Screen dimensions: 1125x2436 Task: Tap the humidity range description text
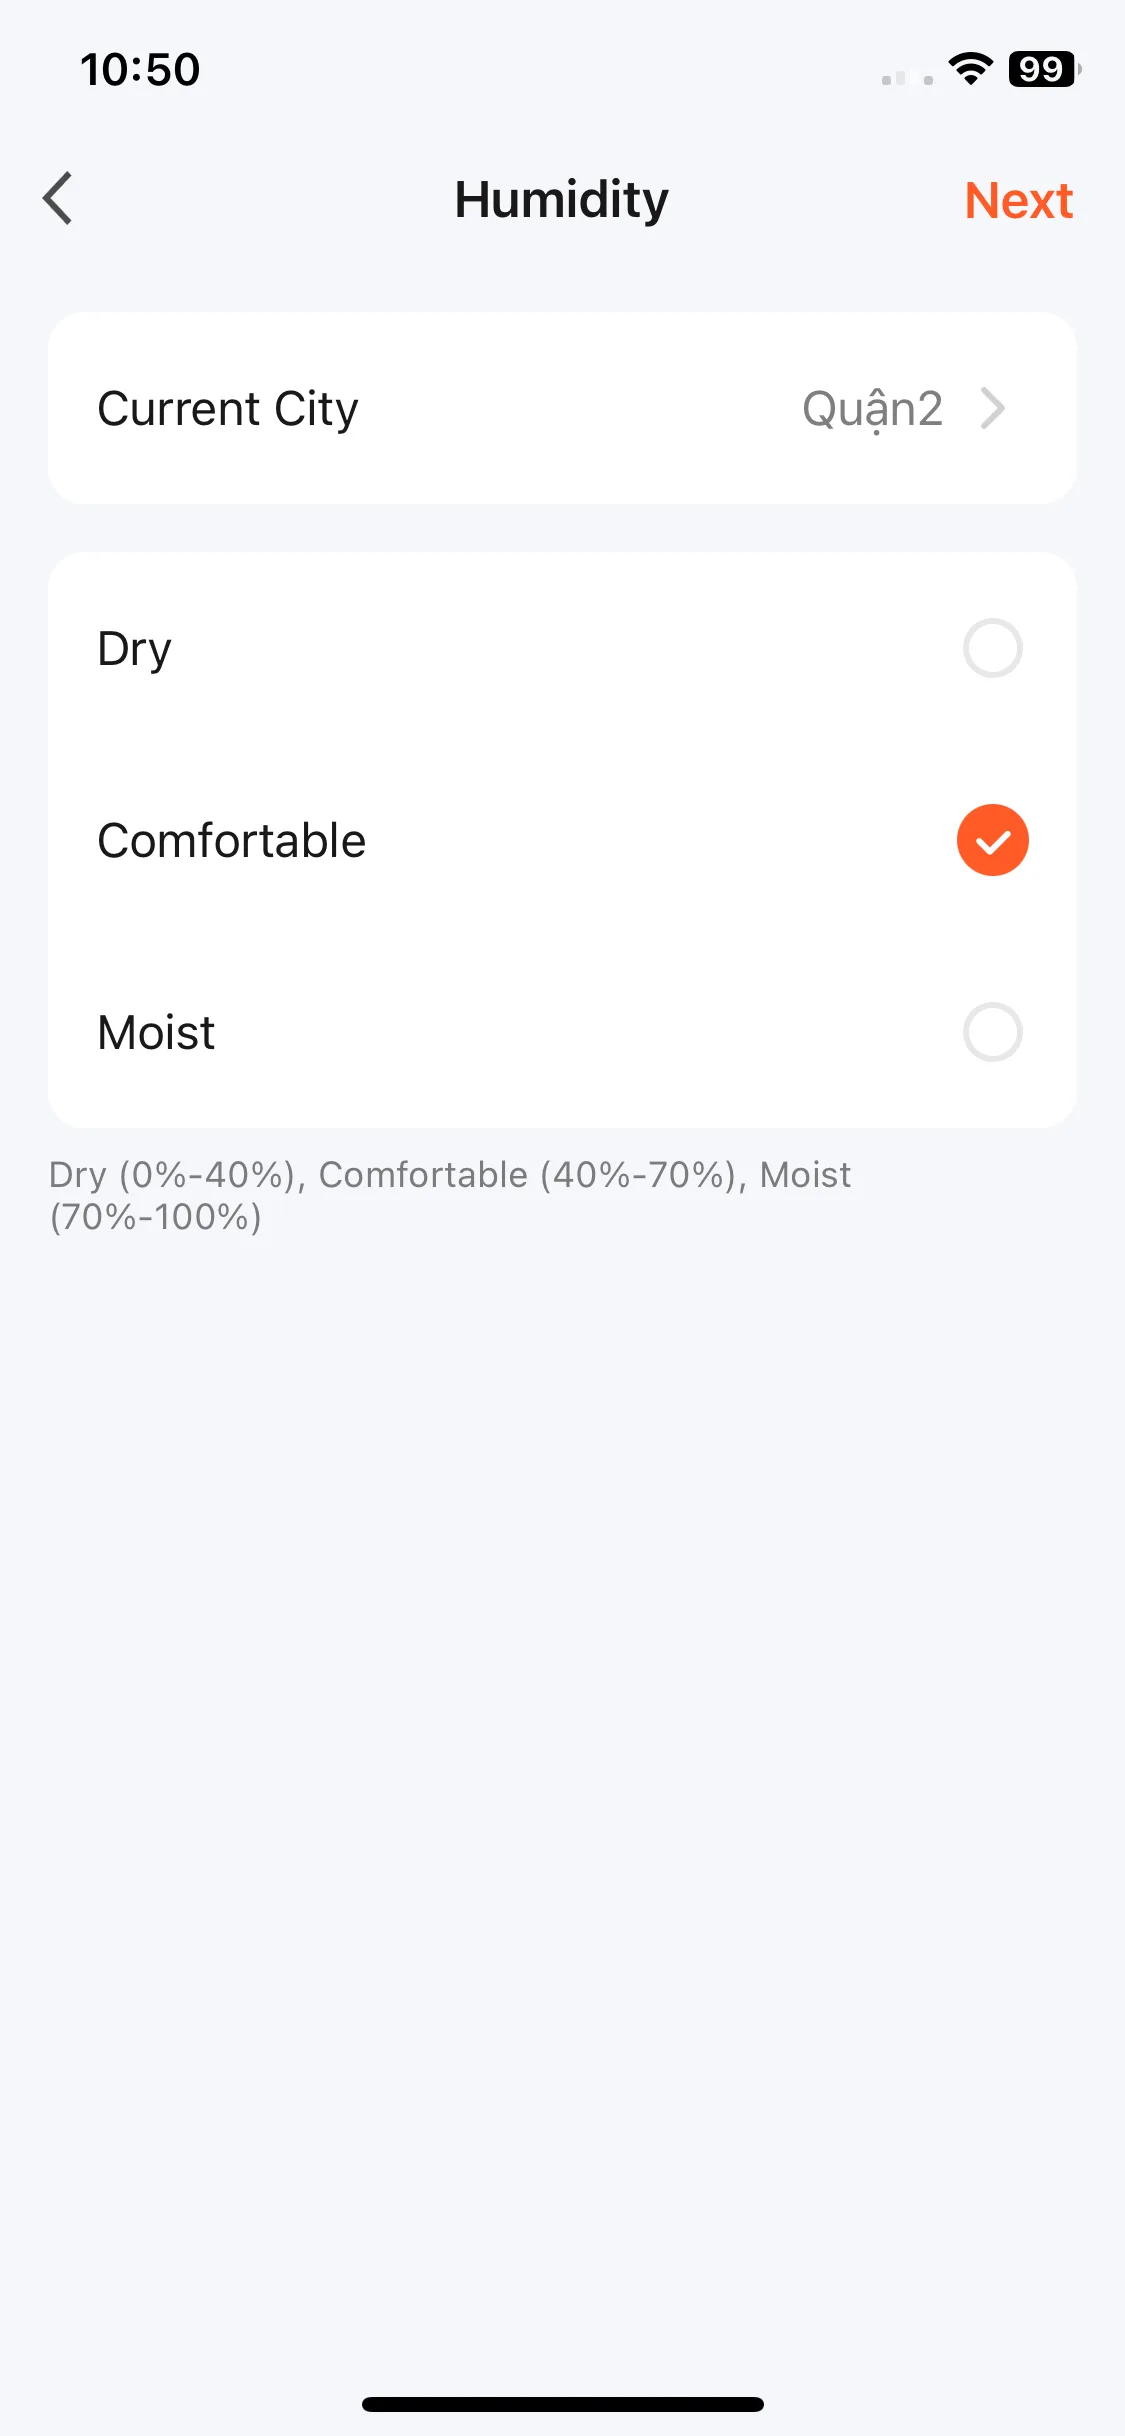pos(450,1196)
